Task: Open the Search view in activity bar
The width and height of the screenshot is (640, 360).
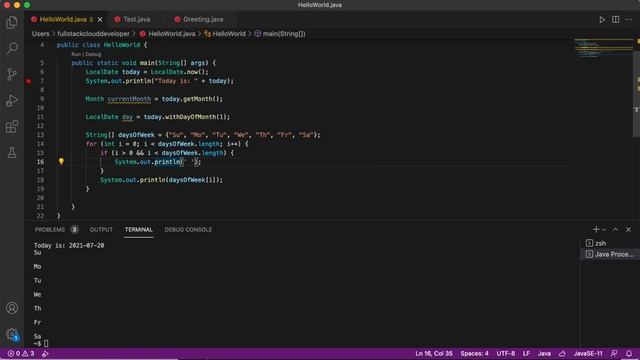Action: coord(12,48)
